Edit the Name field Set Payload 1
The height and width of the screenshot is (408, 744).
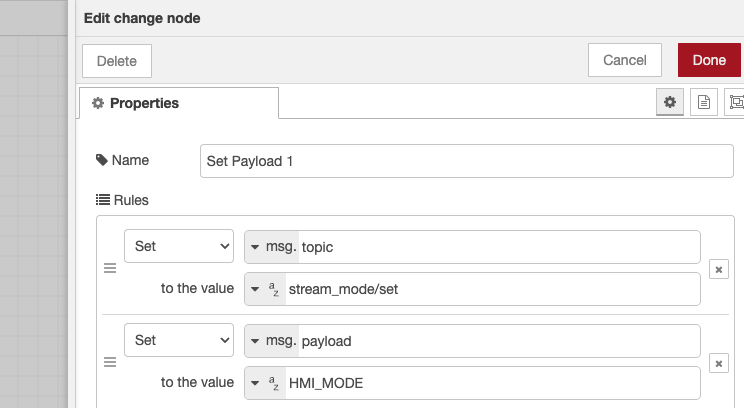pos(467,161)
